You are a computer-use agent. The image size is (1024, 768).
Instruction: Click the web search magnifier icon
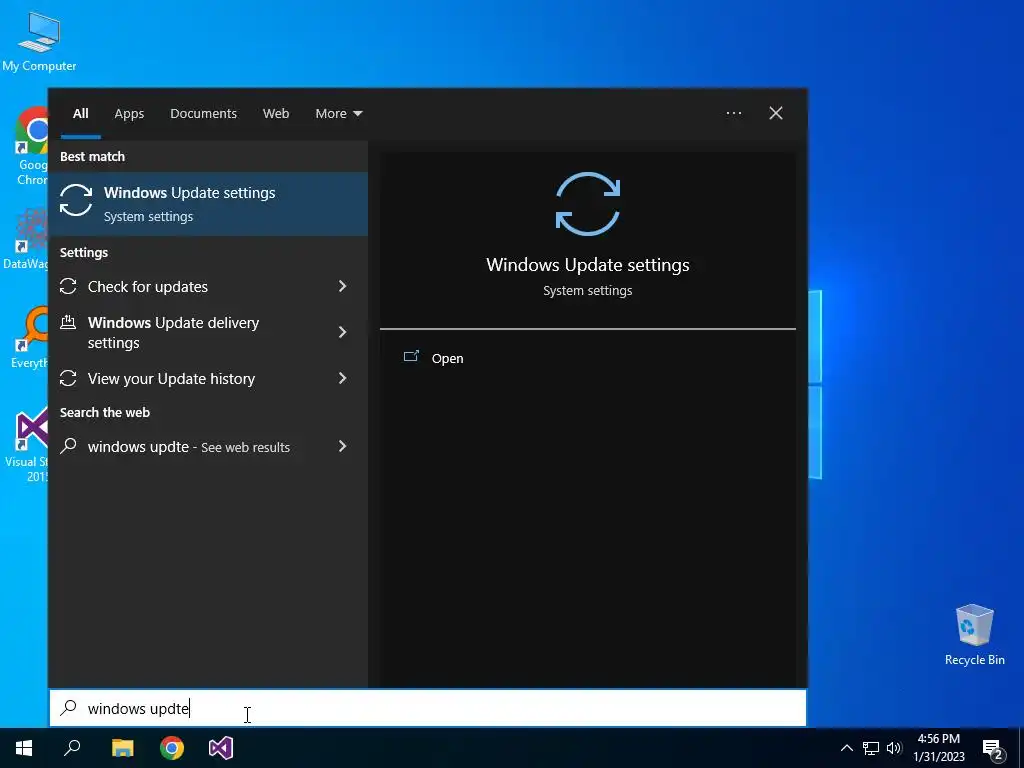69,446
